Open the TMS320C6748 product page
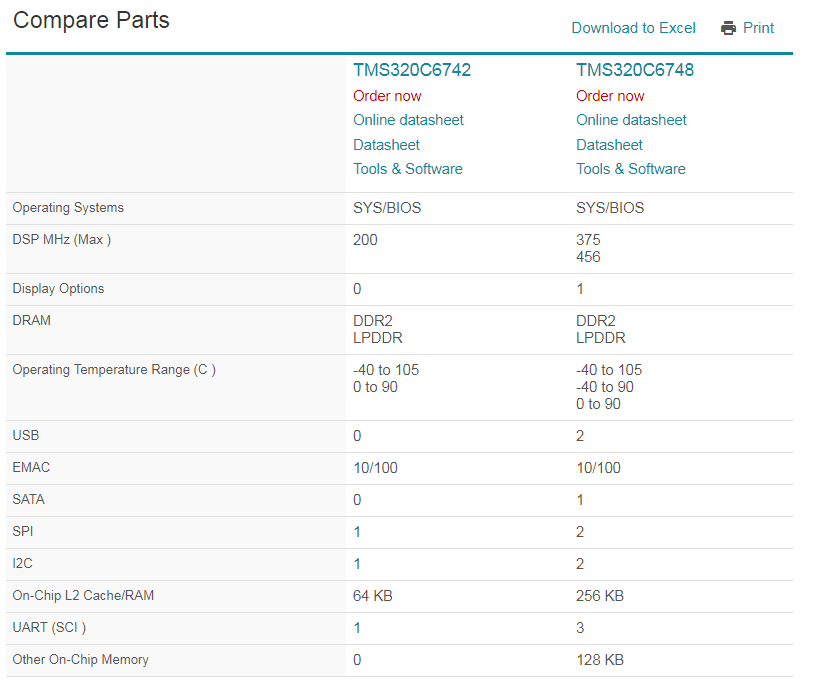The image size is (827, 688). pyautogui.click(x=634, y=70)
